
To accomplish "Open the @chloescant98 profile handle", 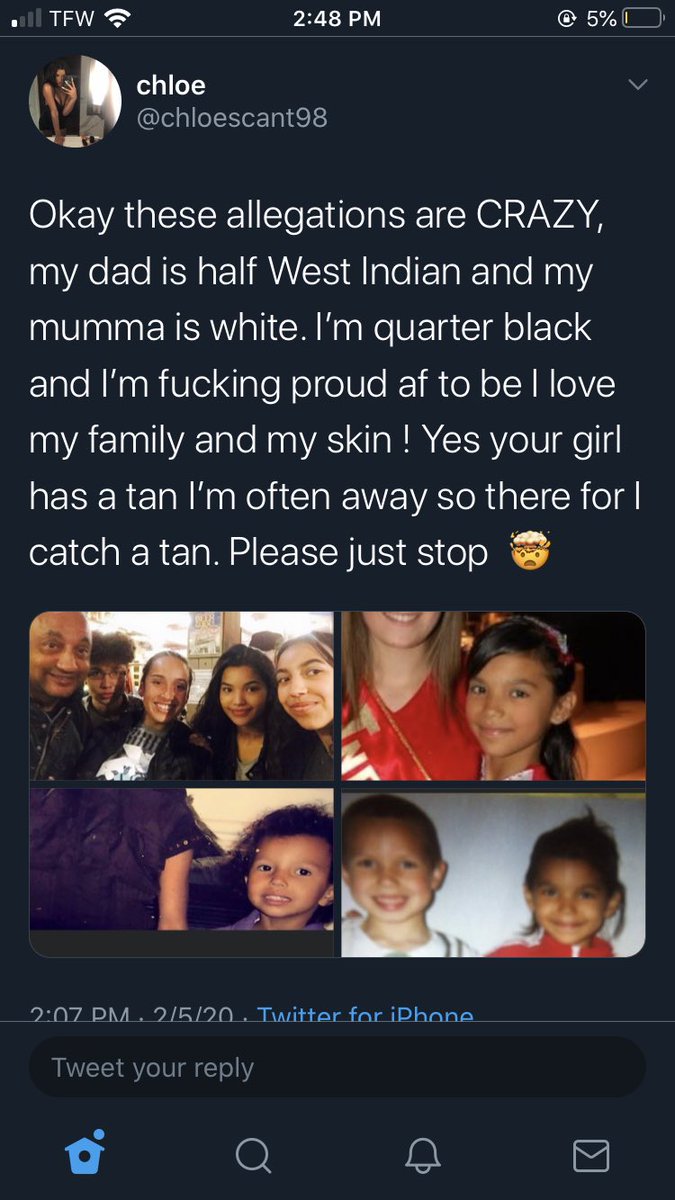I will tap(232, 119).
